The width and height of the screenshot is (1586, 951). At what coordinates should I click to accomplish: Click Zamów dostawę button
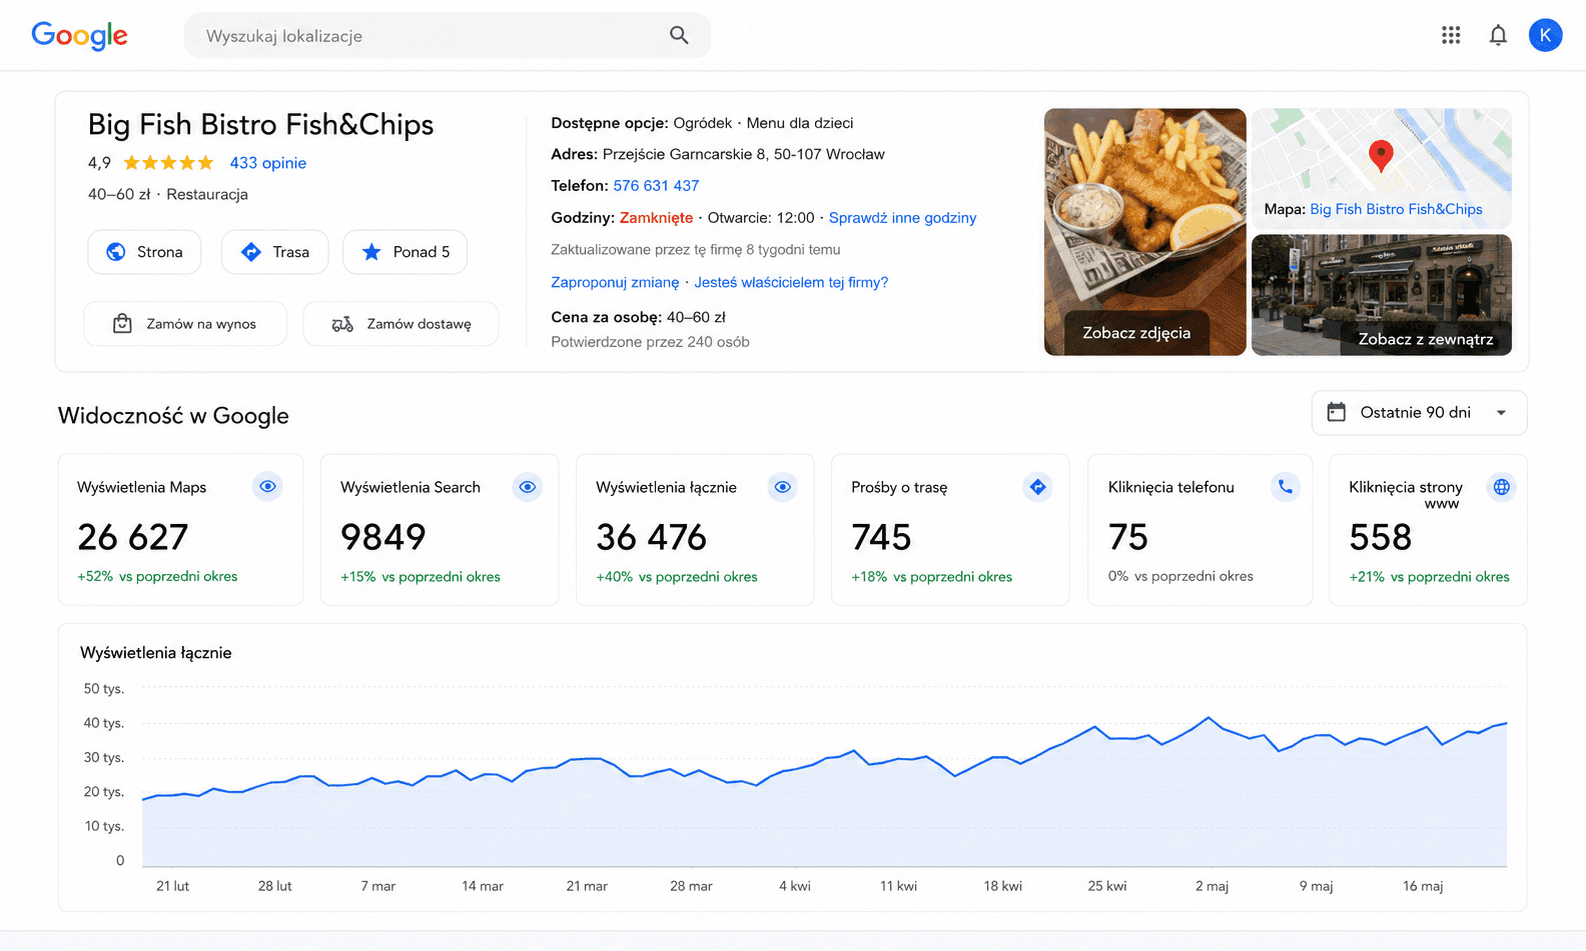click(x=401, y=324)
